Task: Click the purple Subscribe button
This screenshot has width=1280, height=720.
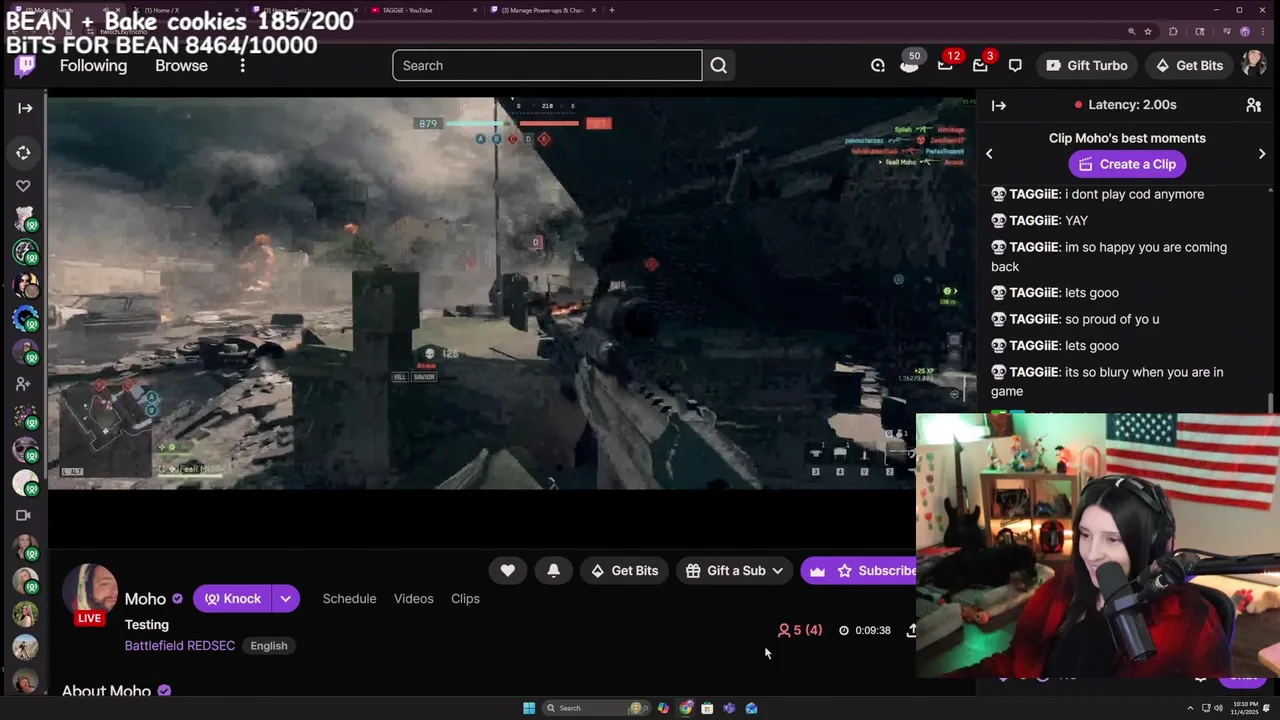Action: tap(860, 571)
